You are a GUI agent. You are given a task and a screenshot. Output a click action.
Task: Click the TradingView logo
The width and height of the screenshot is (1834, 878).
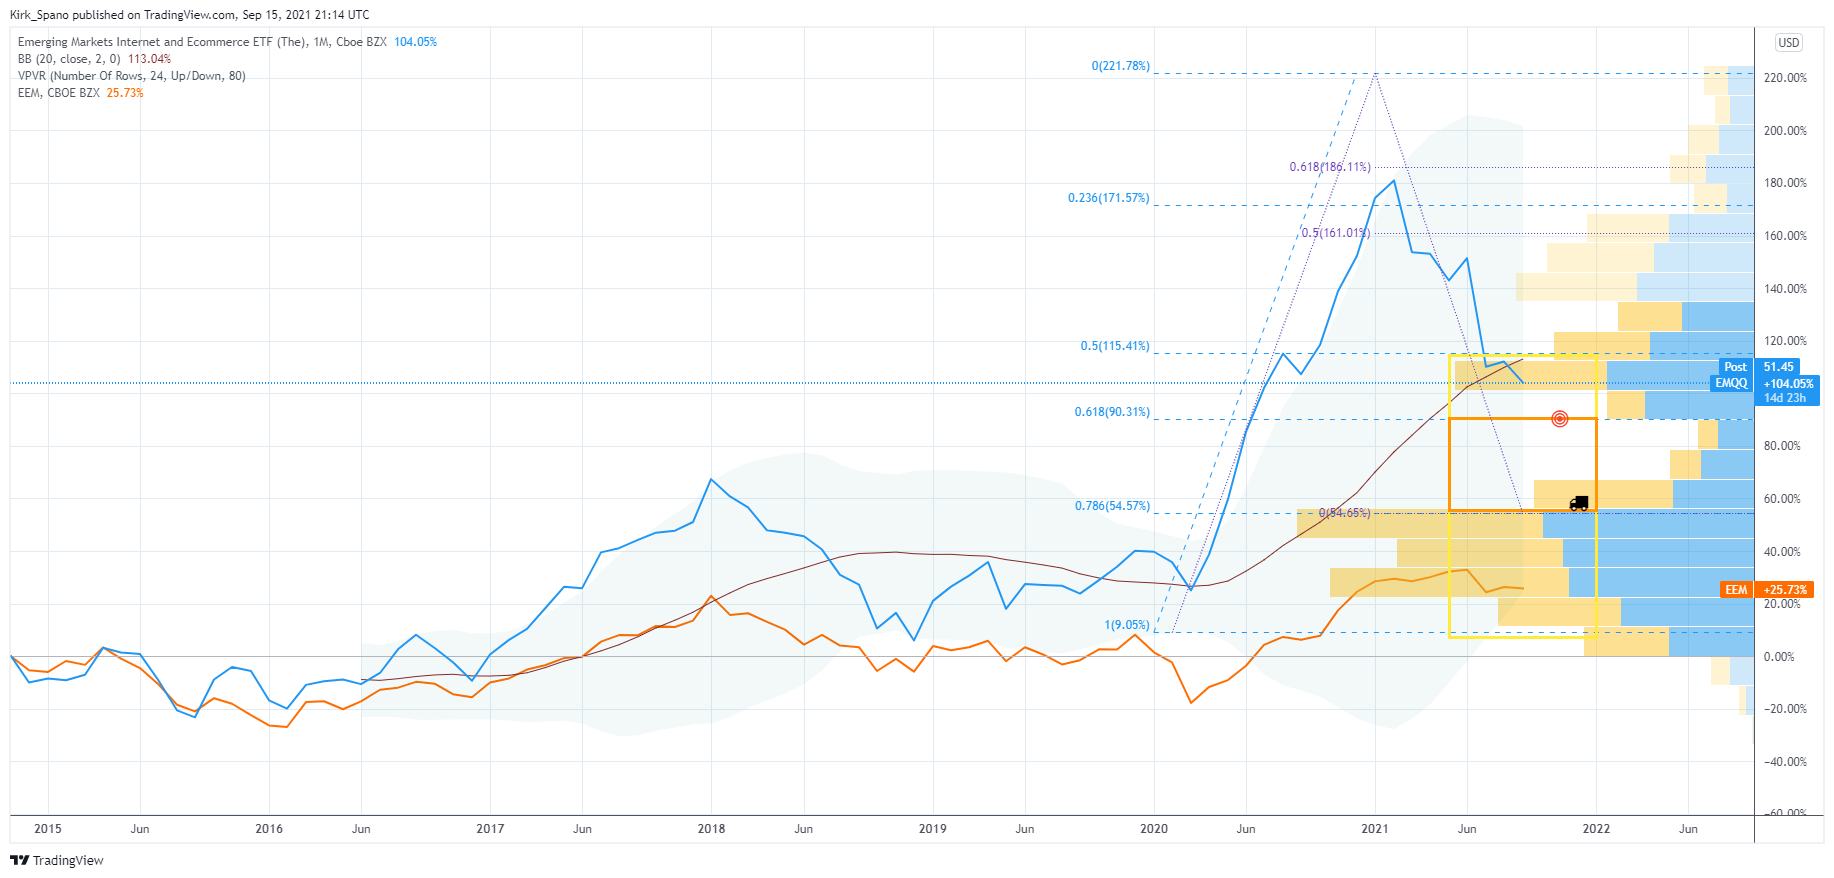(57, 860)
